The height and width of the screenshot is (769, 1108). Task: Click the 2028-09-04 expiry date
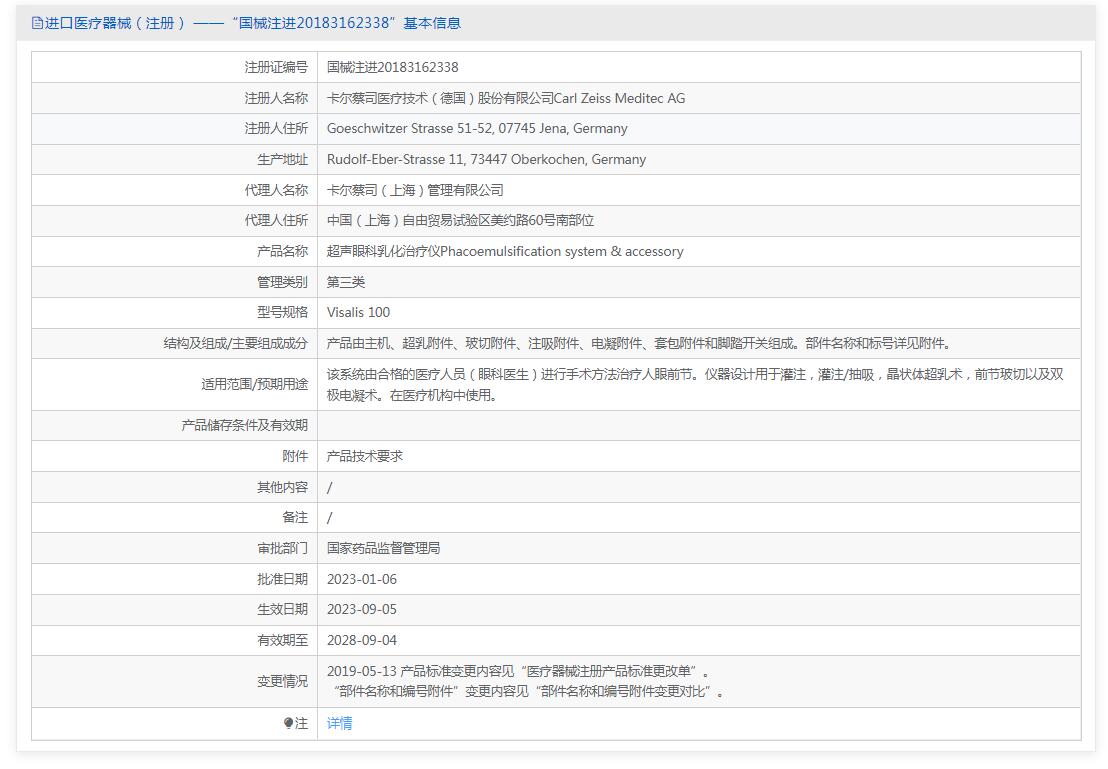point(362,640)
